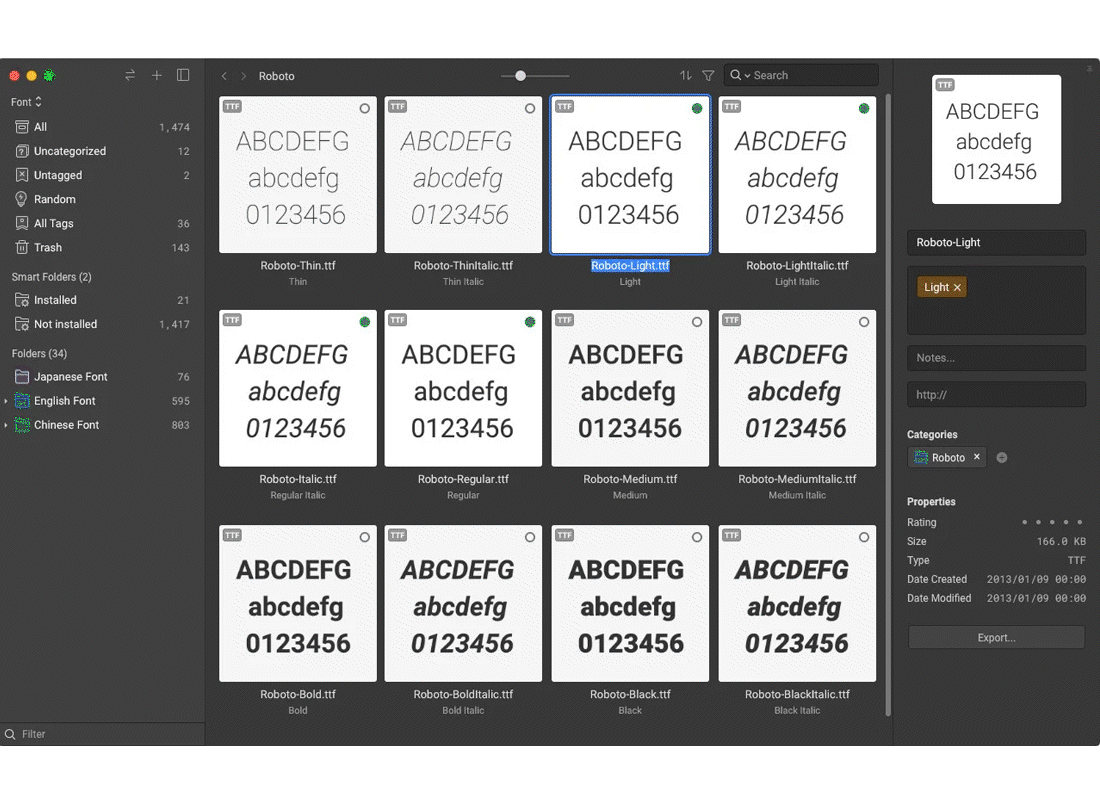The image size is (1100, 810).
Task: Expand the Chinese Font folder
Action: point(6,425)
